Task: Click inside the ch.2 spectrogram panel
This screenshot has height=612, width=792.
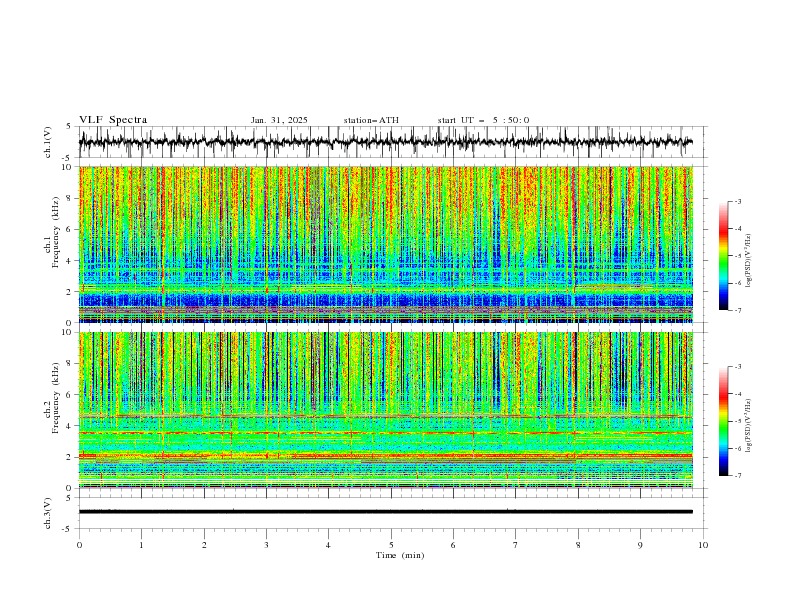Action: tap(385, 410)
